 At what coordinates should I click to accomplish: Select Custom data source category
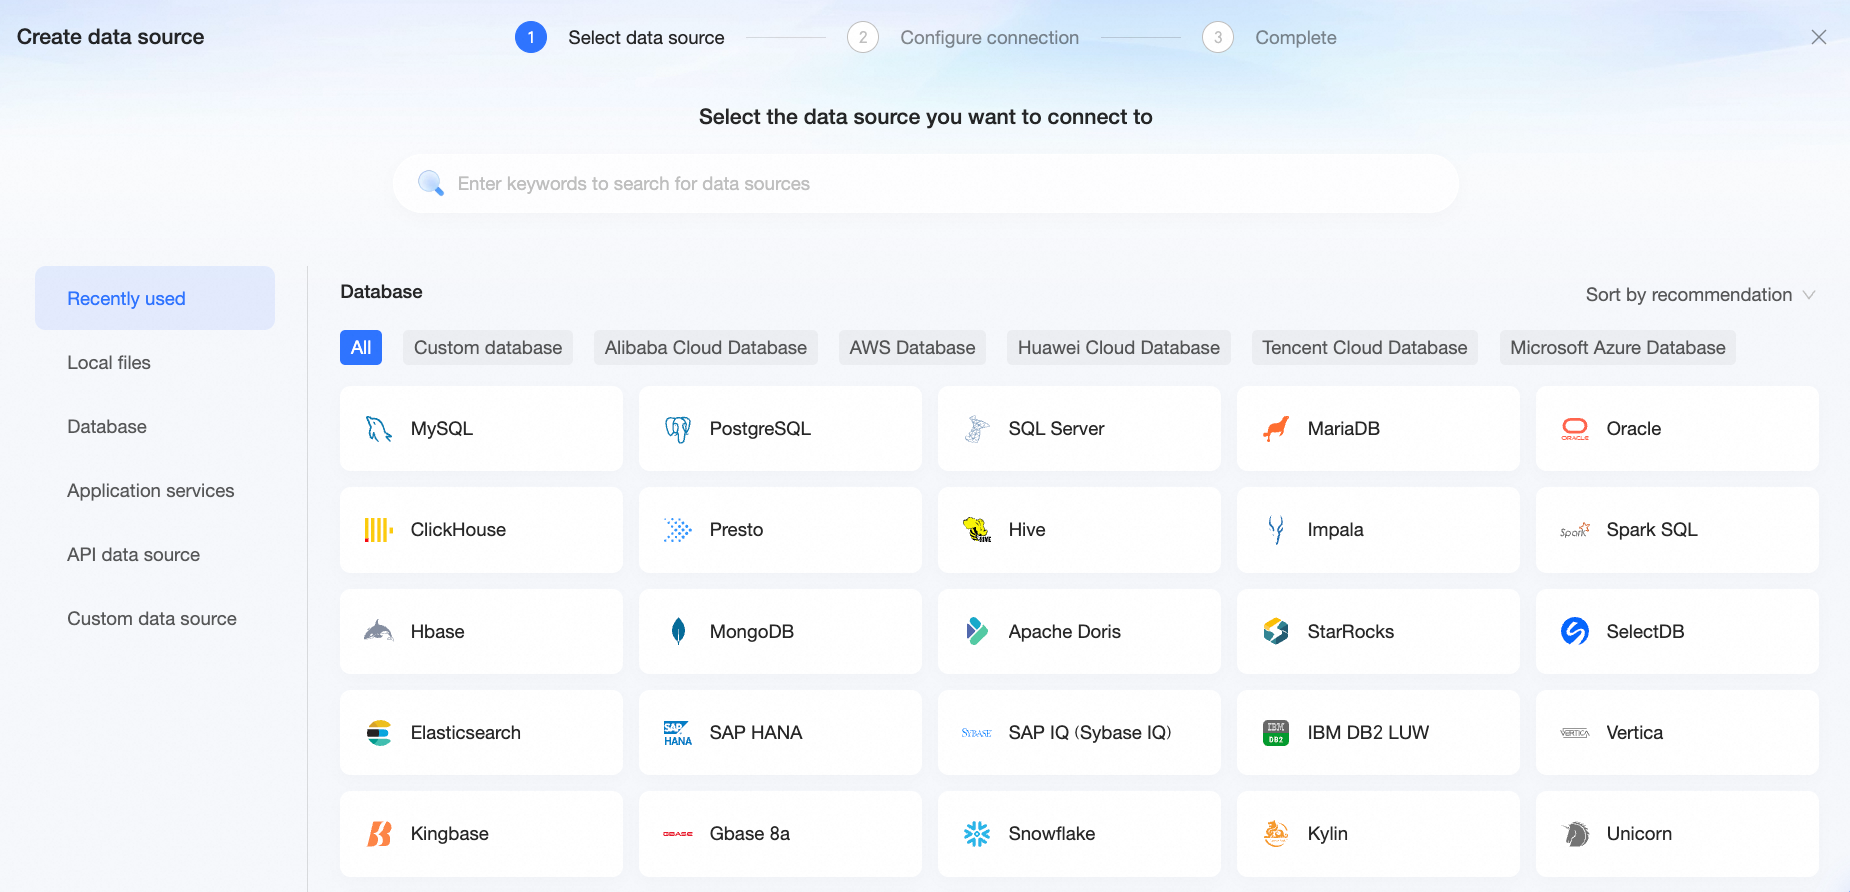point(155,618)
